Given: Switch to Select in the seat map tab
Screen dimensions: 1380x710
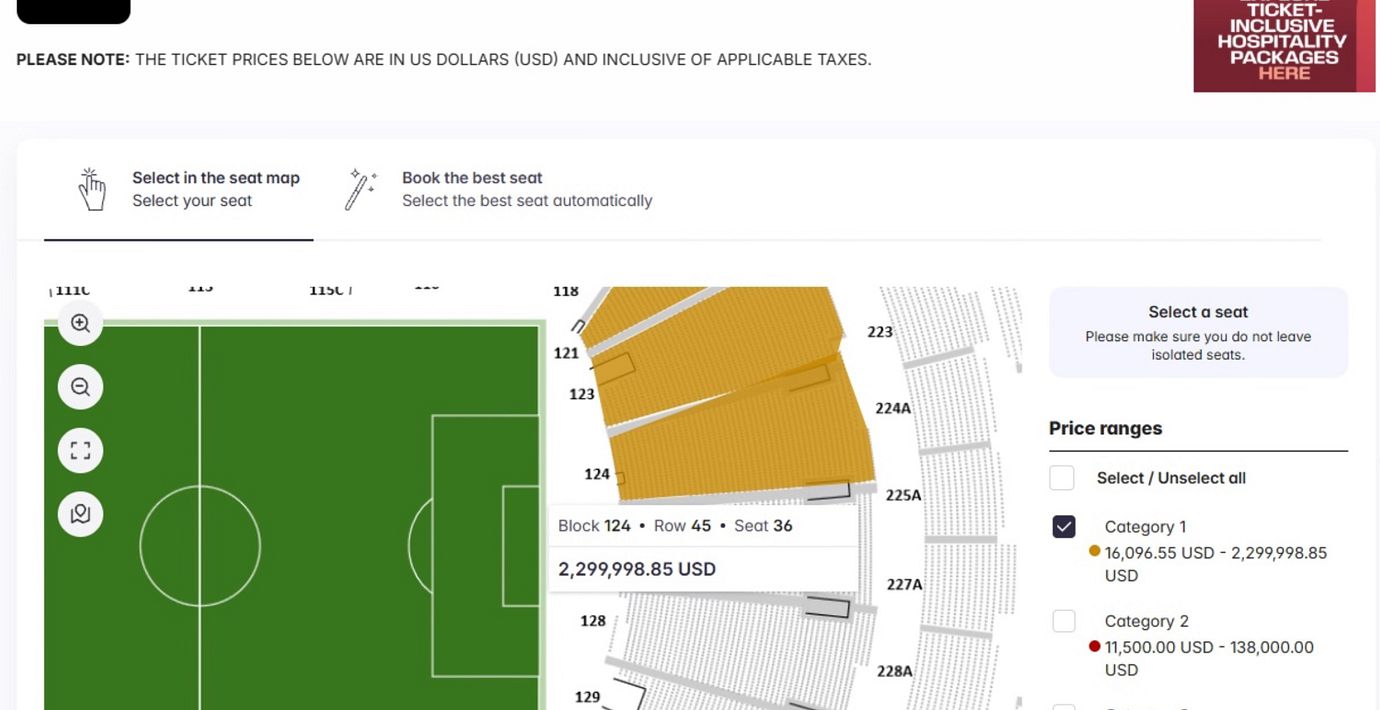Looking at the screenshot, I should [x=216, y=189].
